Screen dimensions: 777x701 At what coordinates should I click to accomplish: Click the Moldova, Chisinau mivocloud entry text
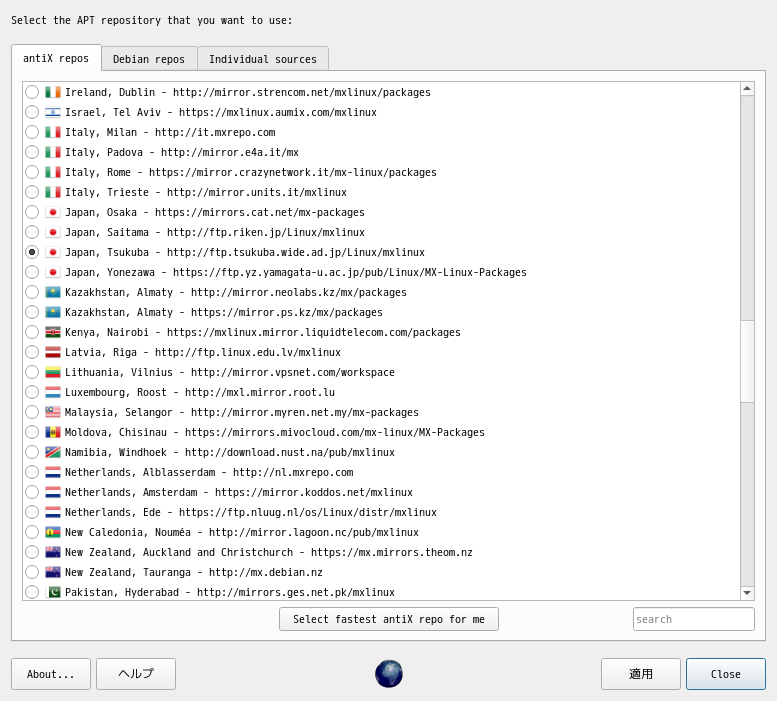point(275,432)
